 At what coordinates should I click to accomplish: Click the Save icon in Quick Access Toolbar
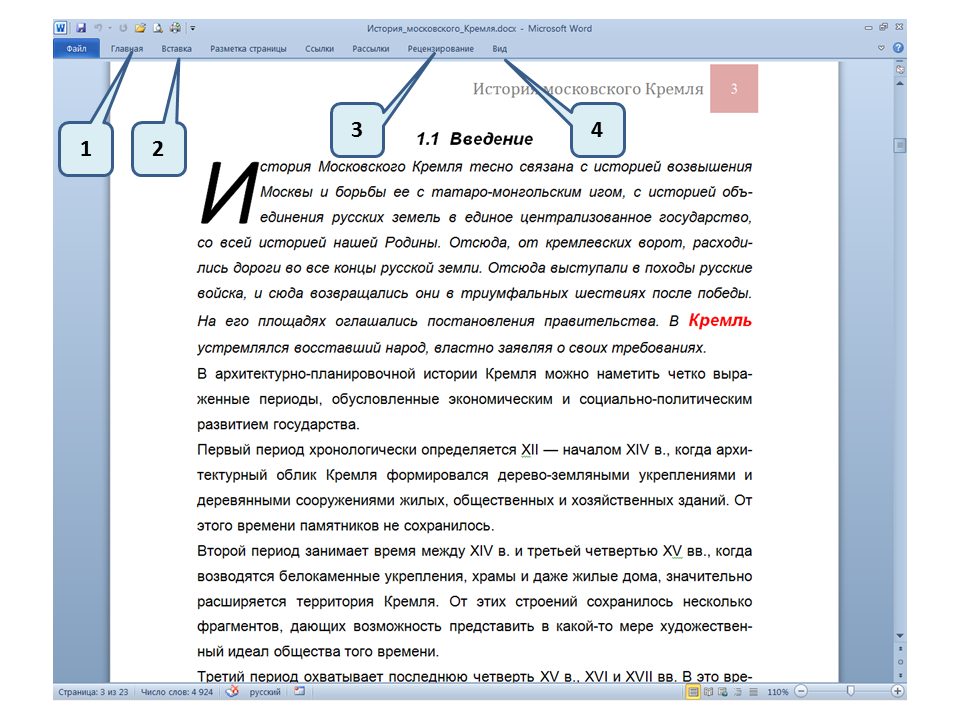point(81,29)
